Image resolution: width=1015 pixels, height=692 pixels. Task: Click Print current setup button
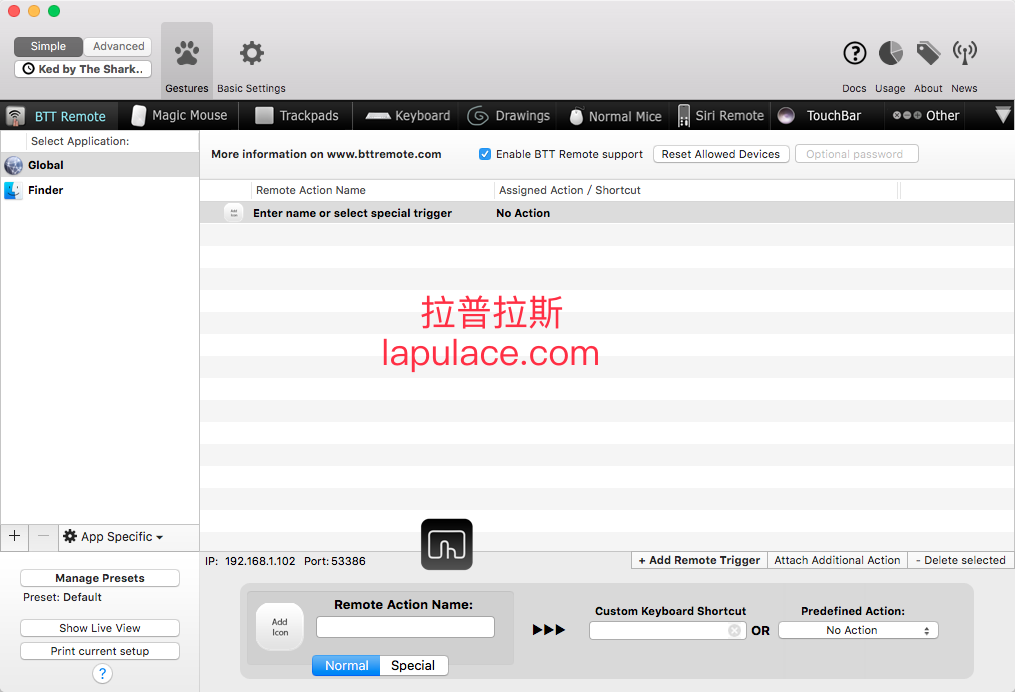point(100,651)
